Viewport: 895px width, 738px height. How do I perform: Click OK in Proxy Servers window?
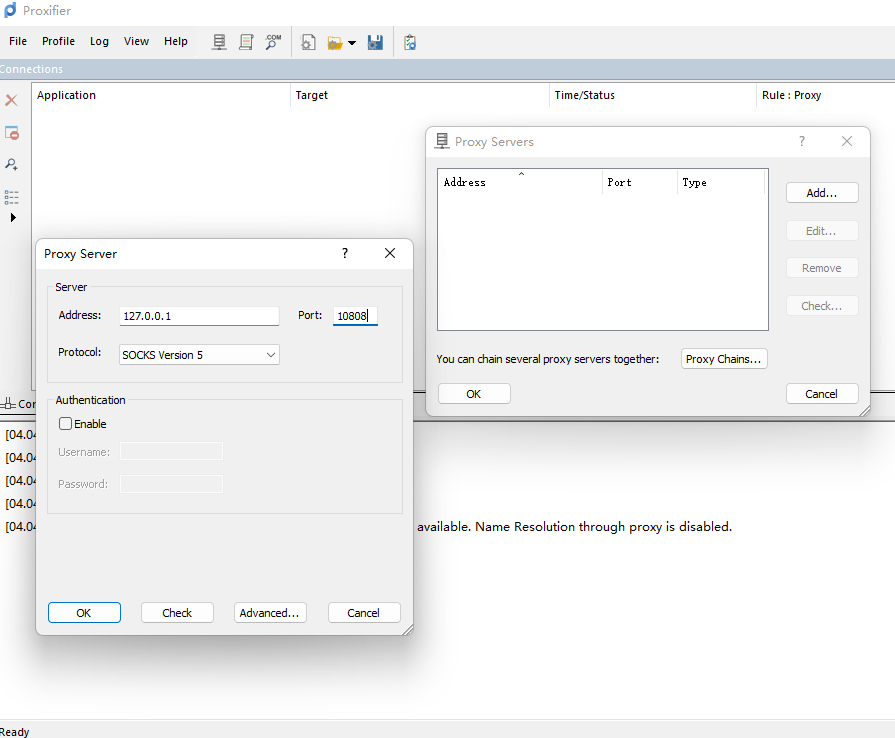[474, 394]
